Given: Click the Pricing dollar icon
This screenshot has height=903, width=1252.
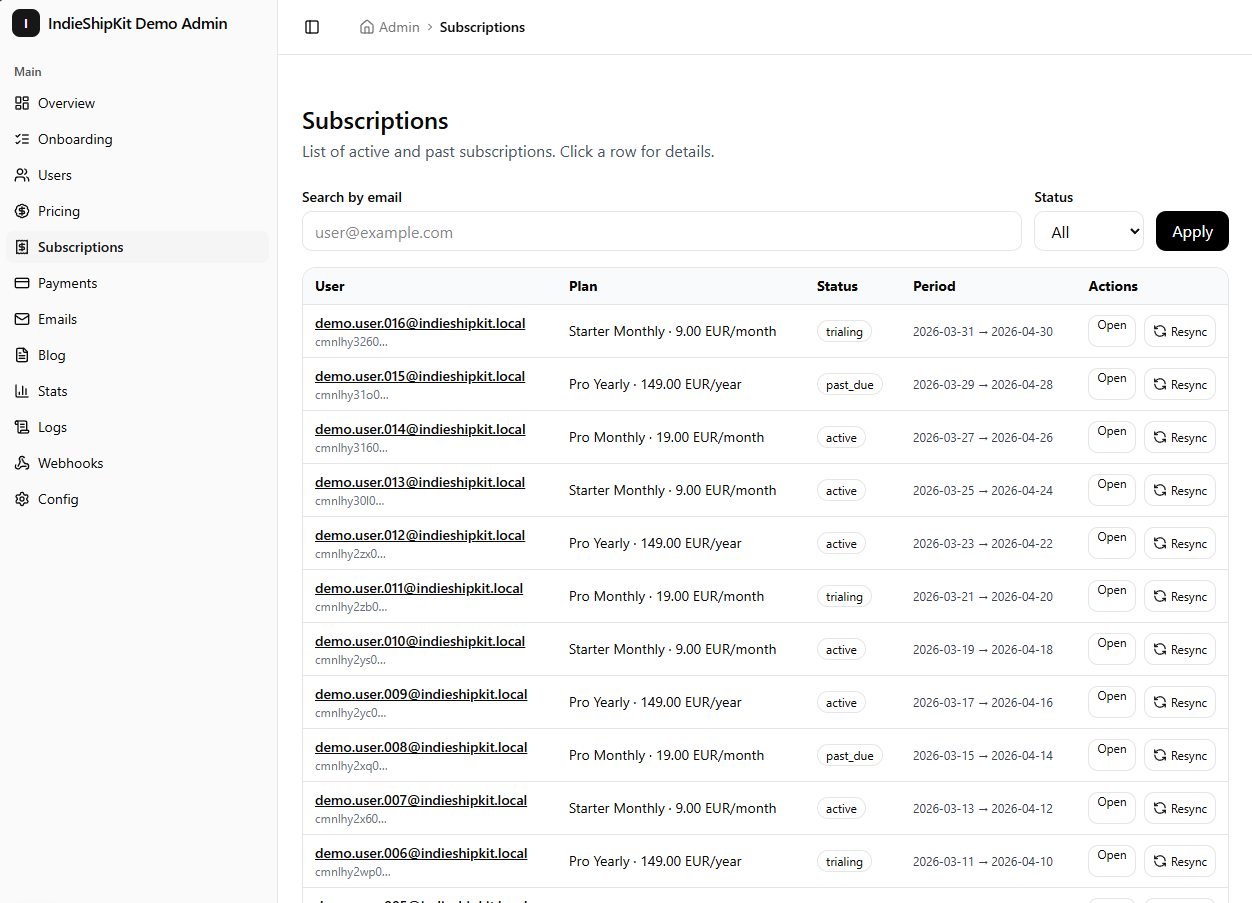Looking at the screenshot, I should [x=22, y=211].
